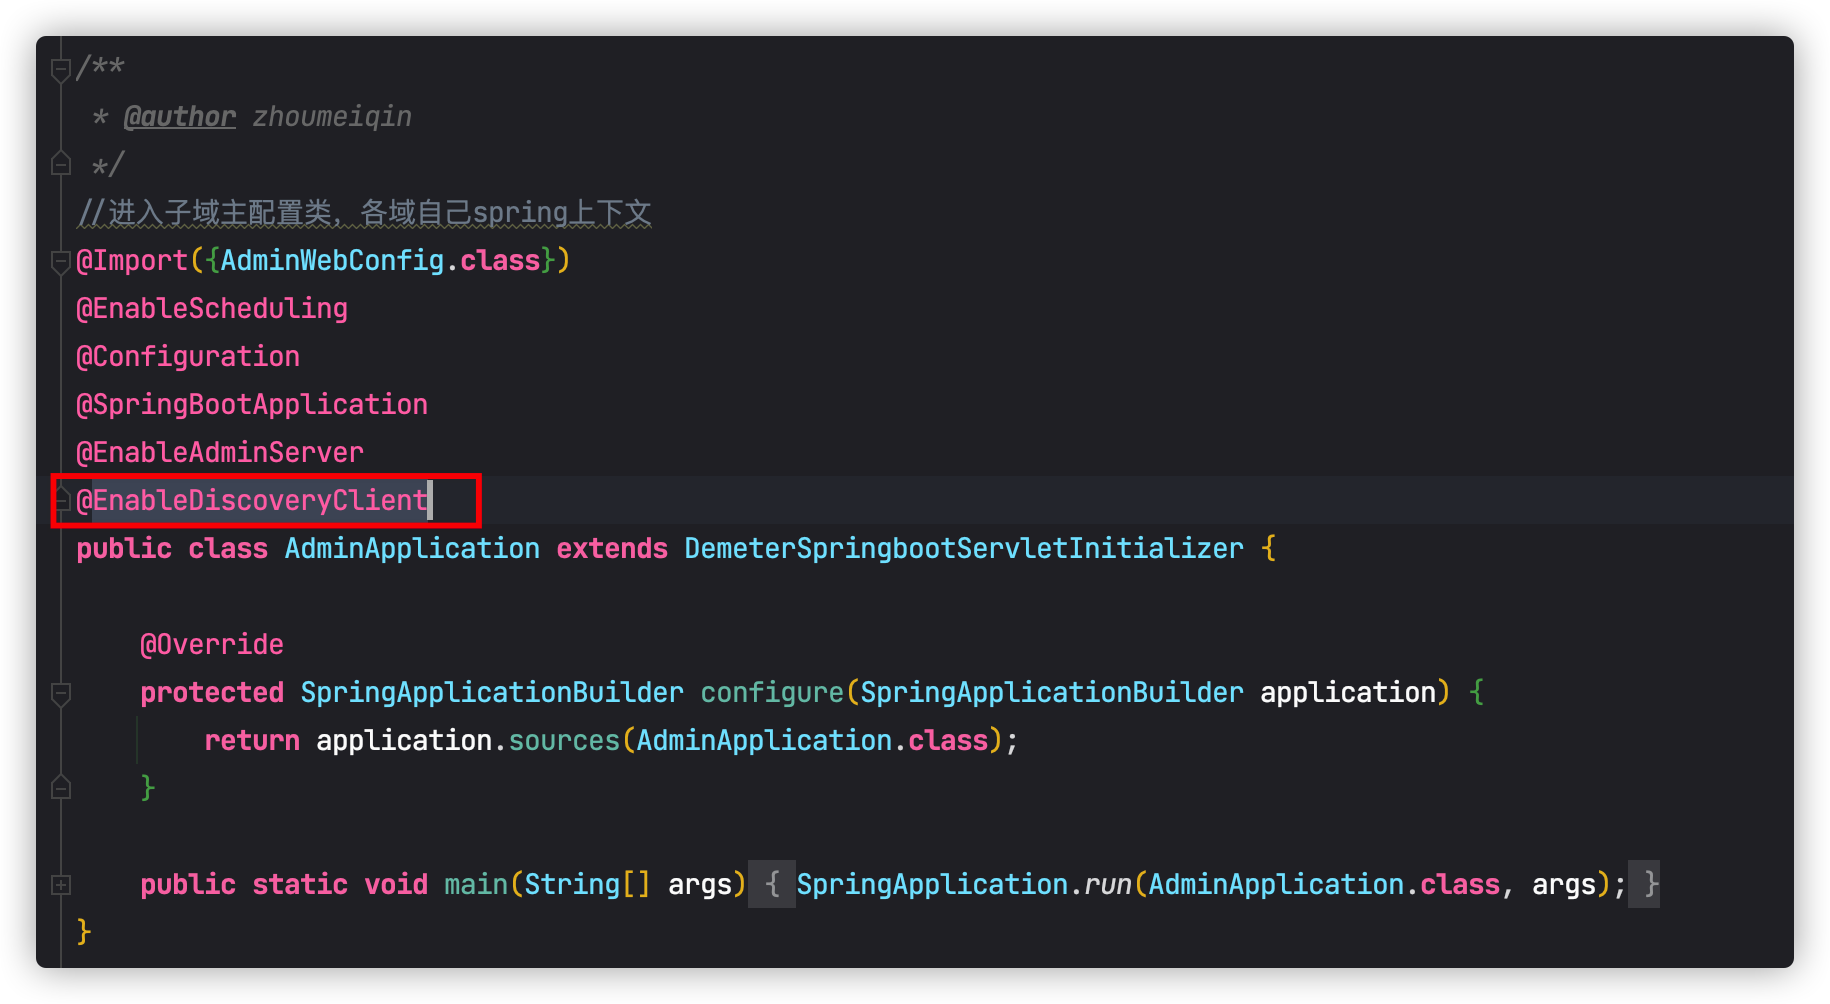This screenshot has height=1004, width=1830.
Task: Click the @EnableAdminServer annotation
Action: [220, 453]
